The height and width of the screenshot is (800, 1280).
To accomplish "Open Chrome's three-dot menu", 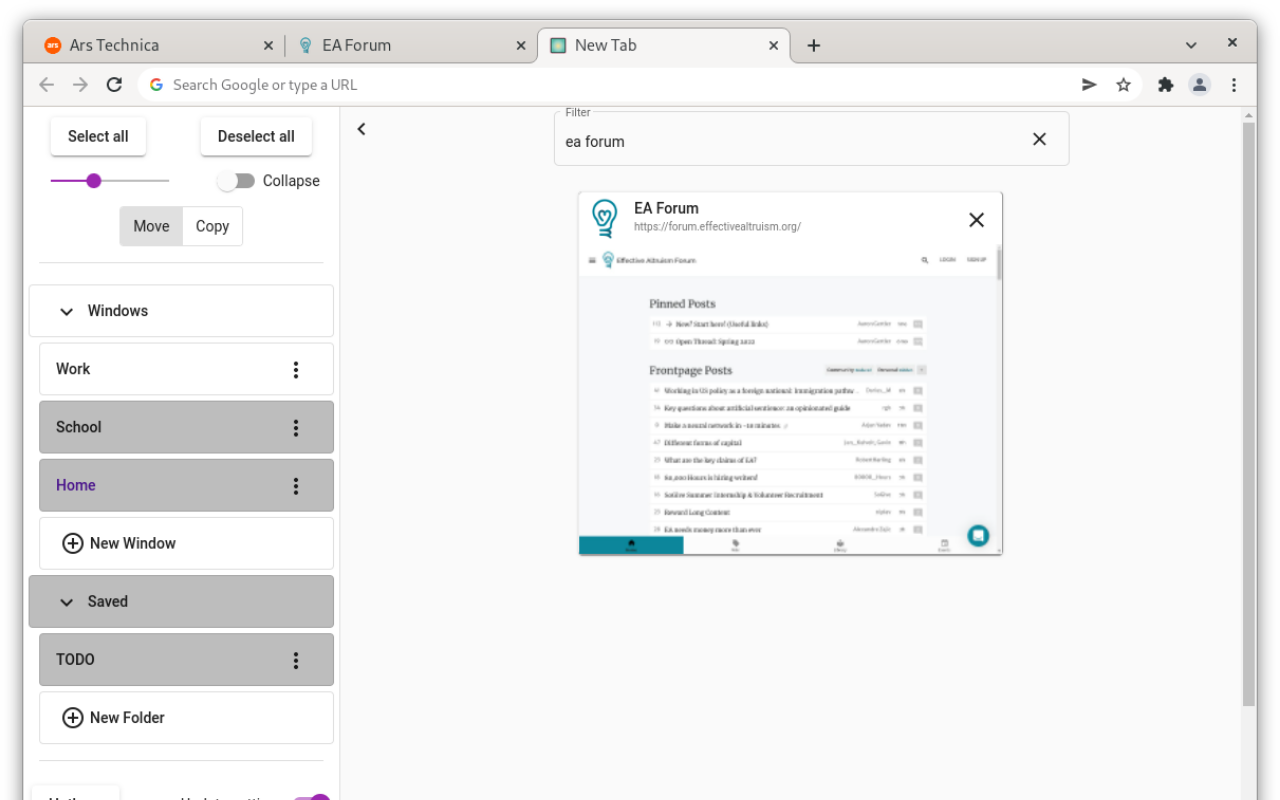I will click(x=1233, y=85).
